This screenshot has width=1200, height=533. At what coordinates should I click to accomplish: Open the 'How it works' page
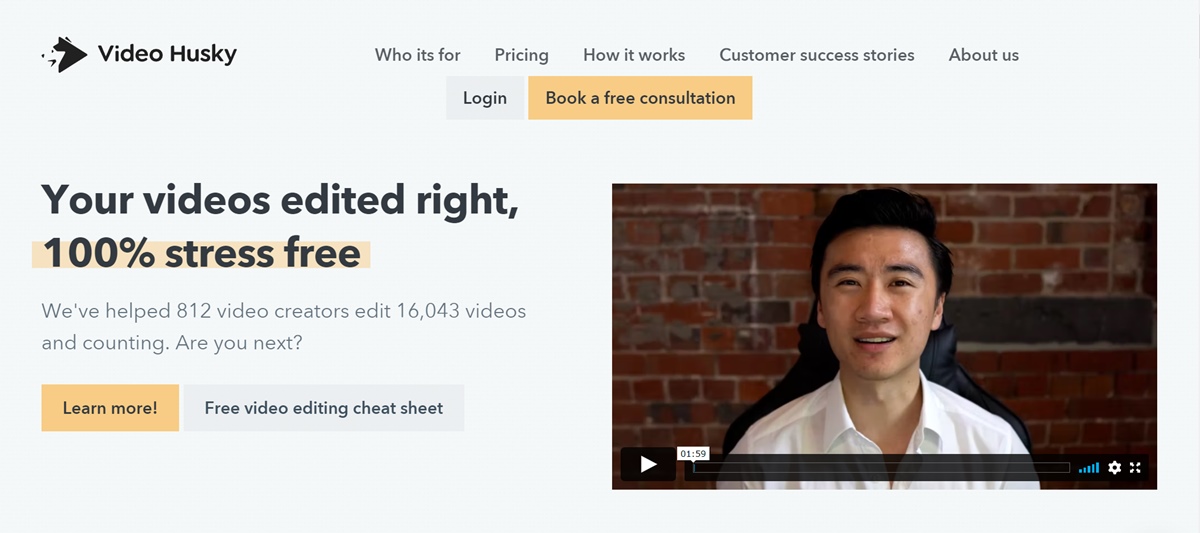pos(634,55)
